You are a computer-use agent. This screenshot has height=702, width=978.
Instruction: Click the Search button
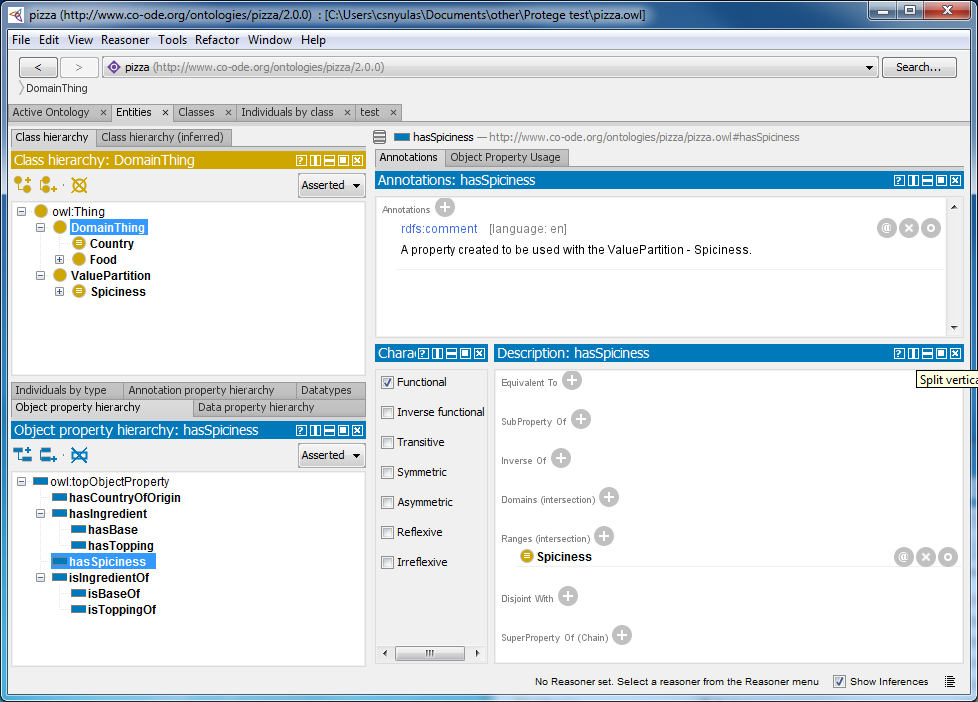point(918,67)
